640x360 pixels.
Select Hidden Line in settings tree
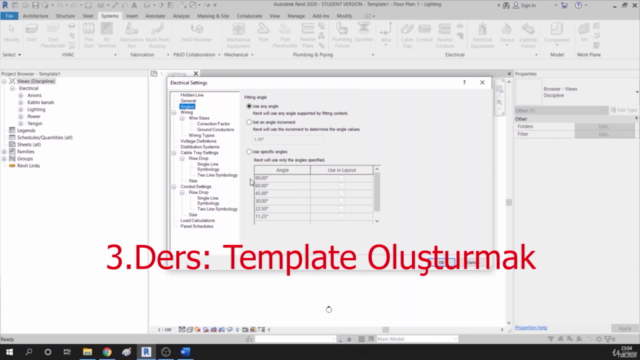click(192, 95)
